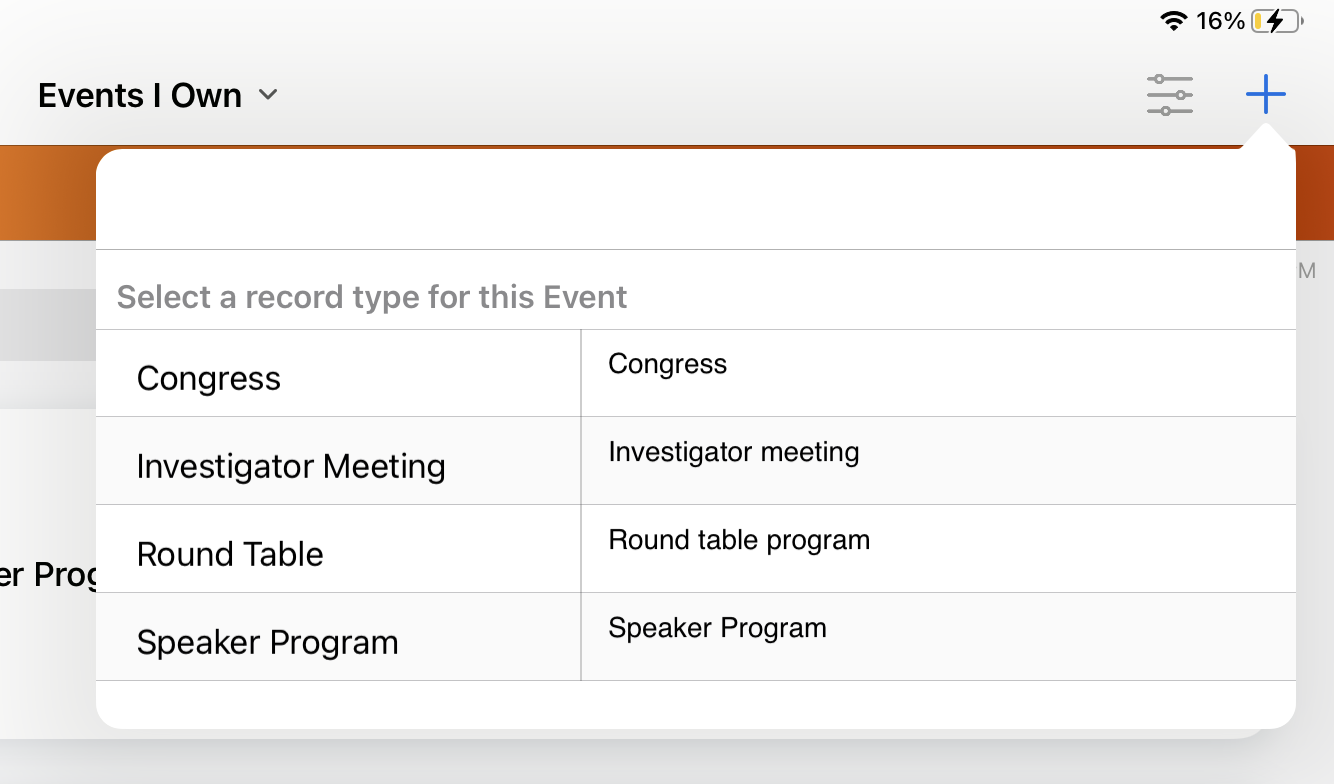Tap the blue plus add-event icon
The height and width of the screenshot is (784, 1334).
click(1265, 95)
